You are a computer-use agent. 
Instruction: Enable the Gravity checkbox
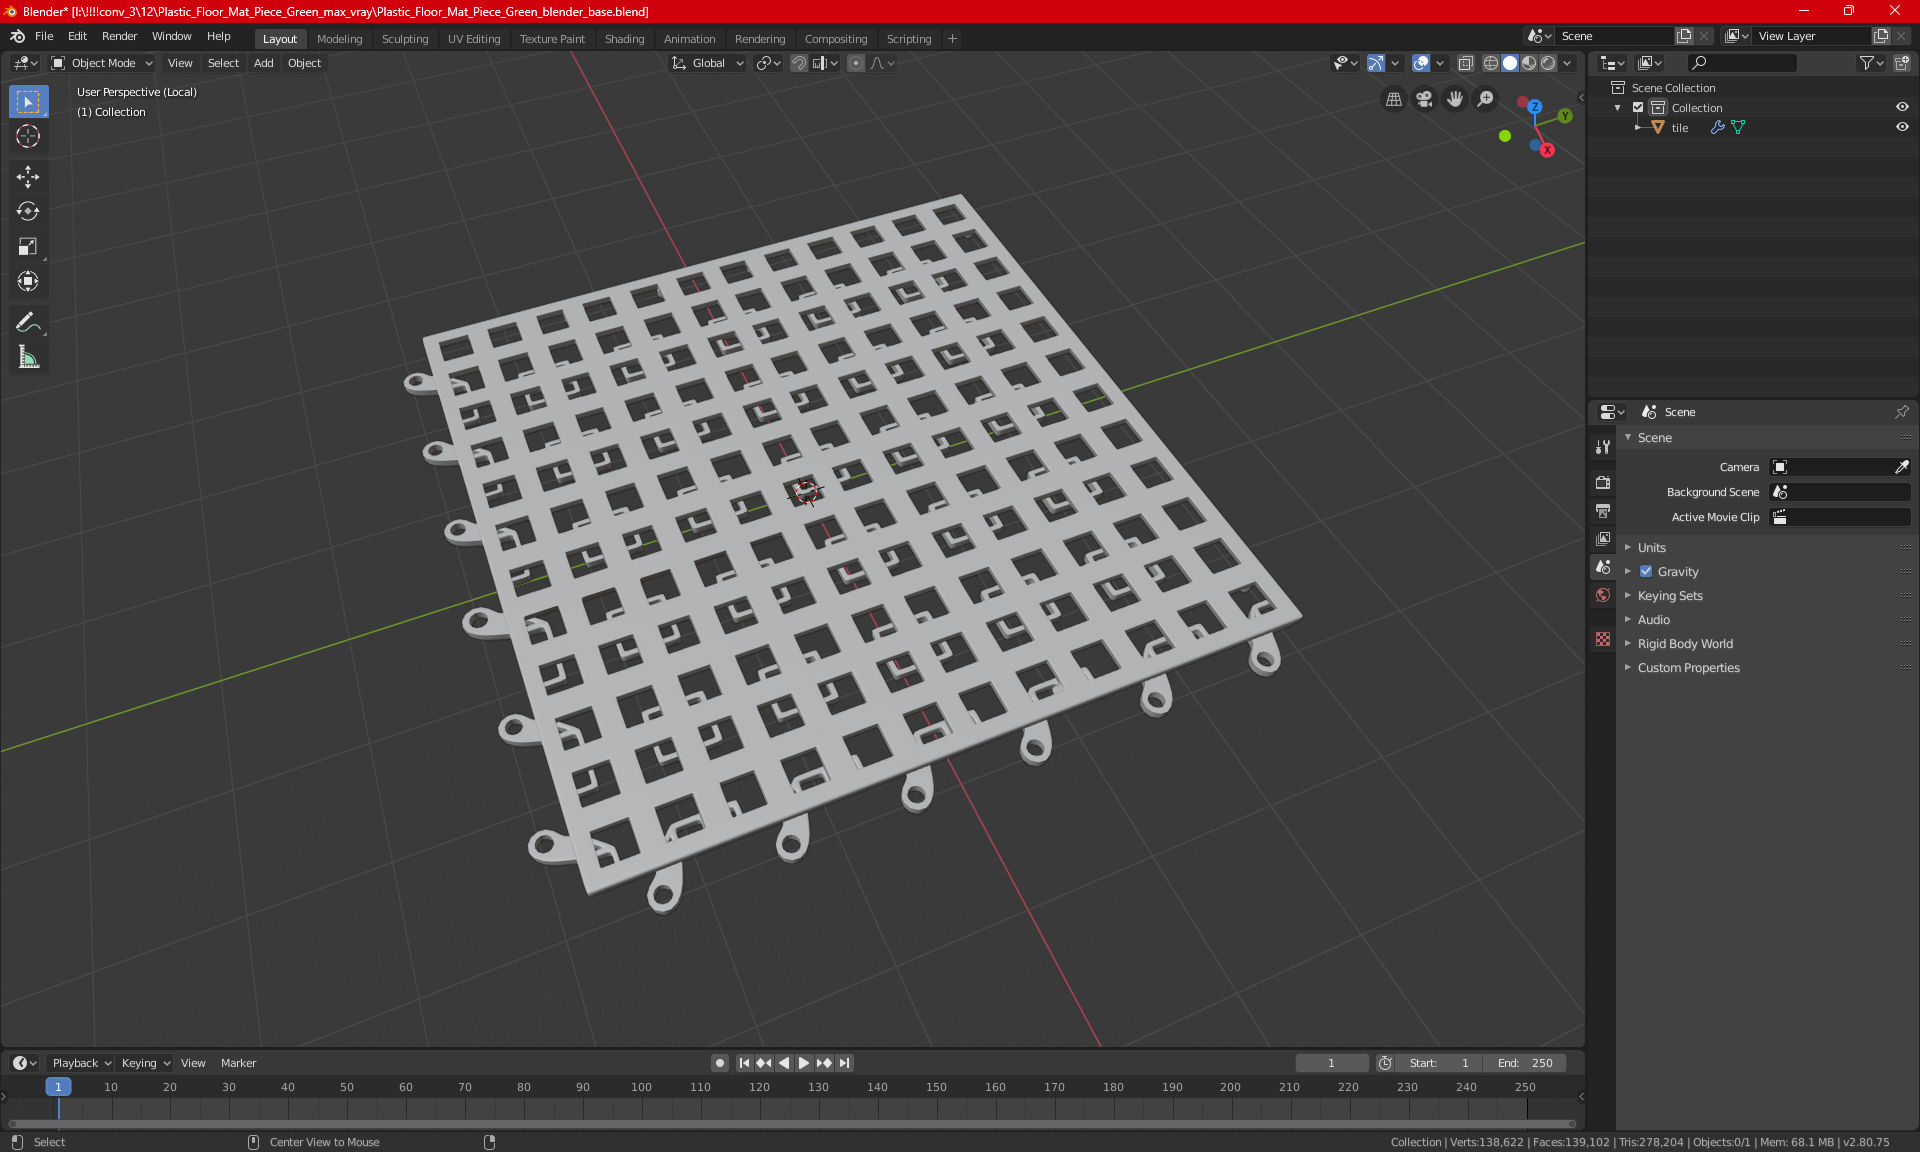pos(1646,572)
